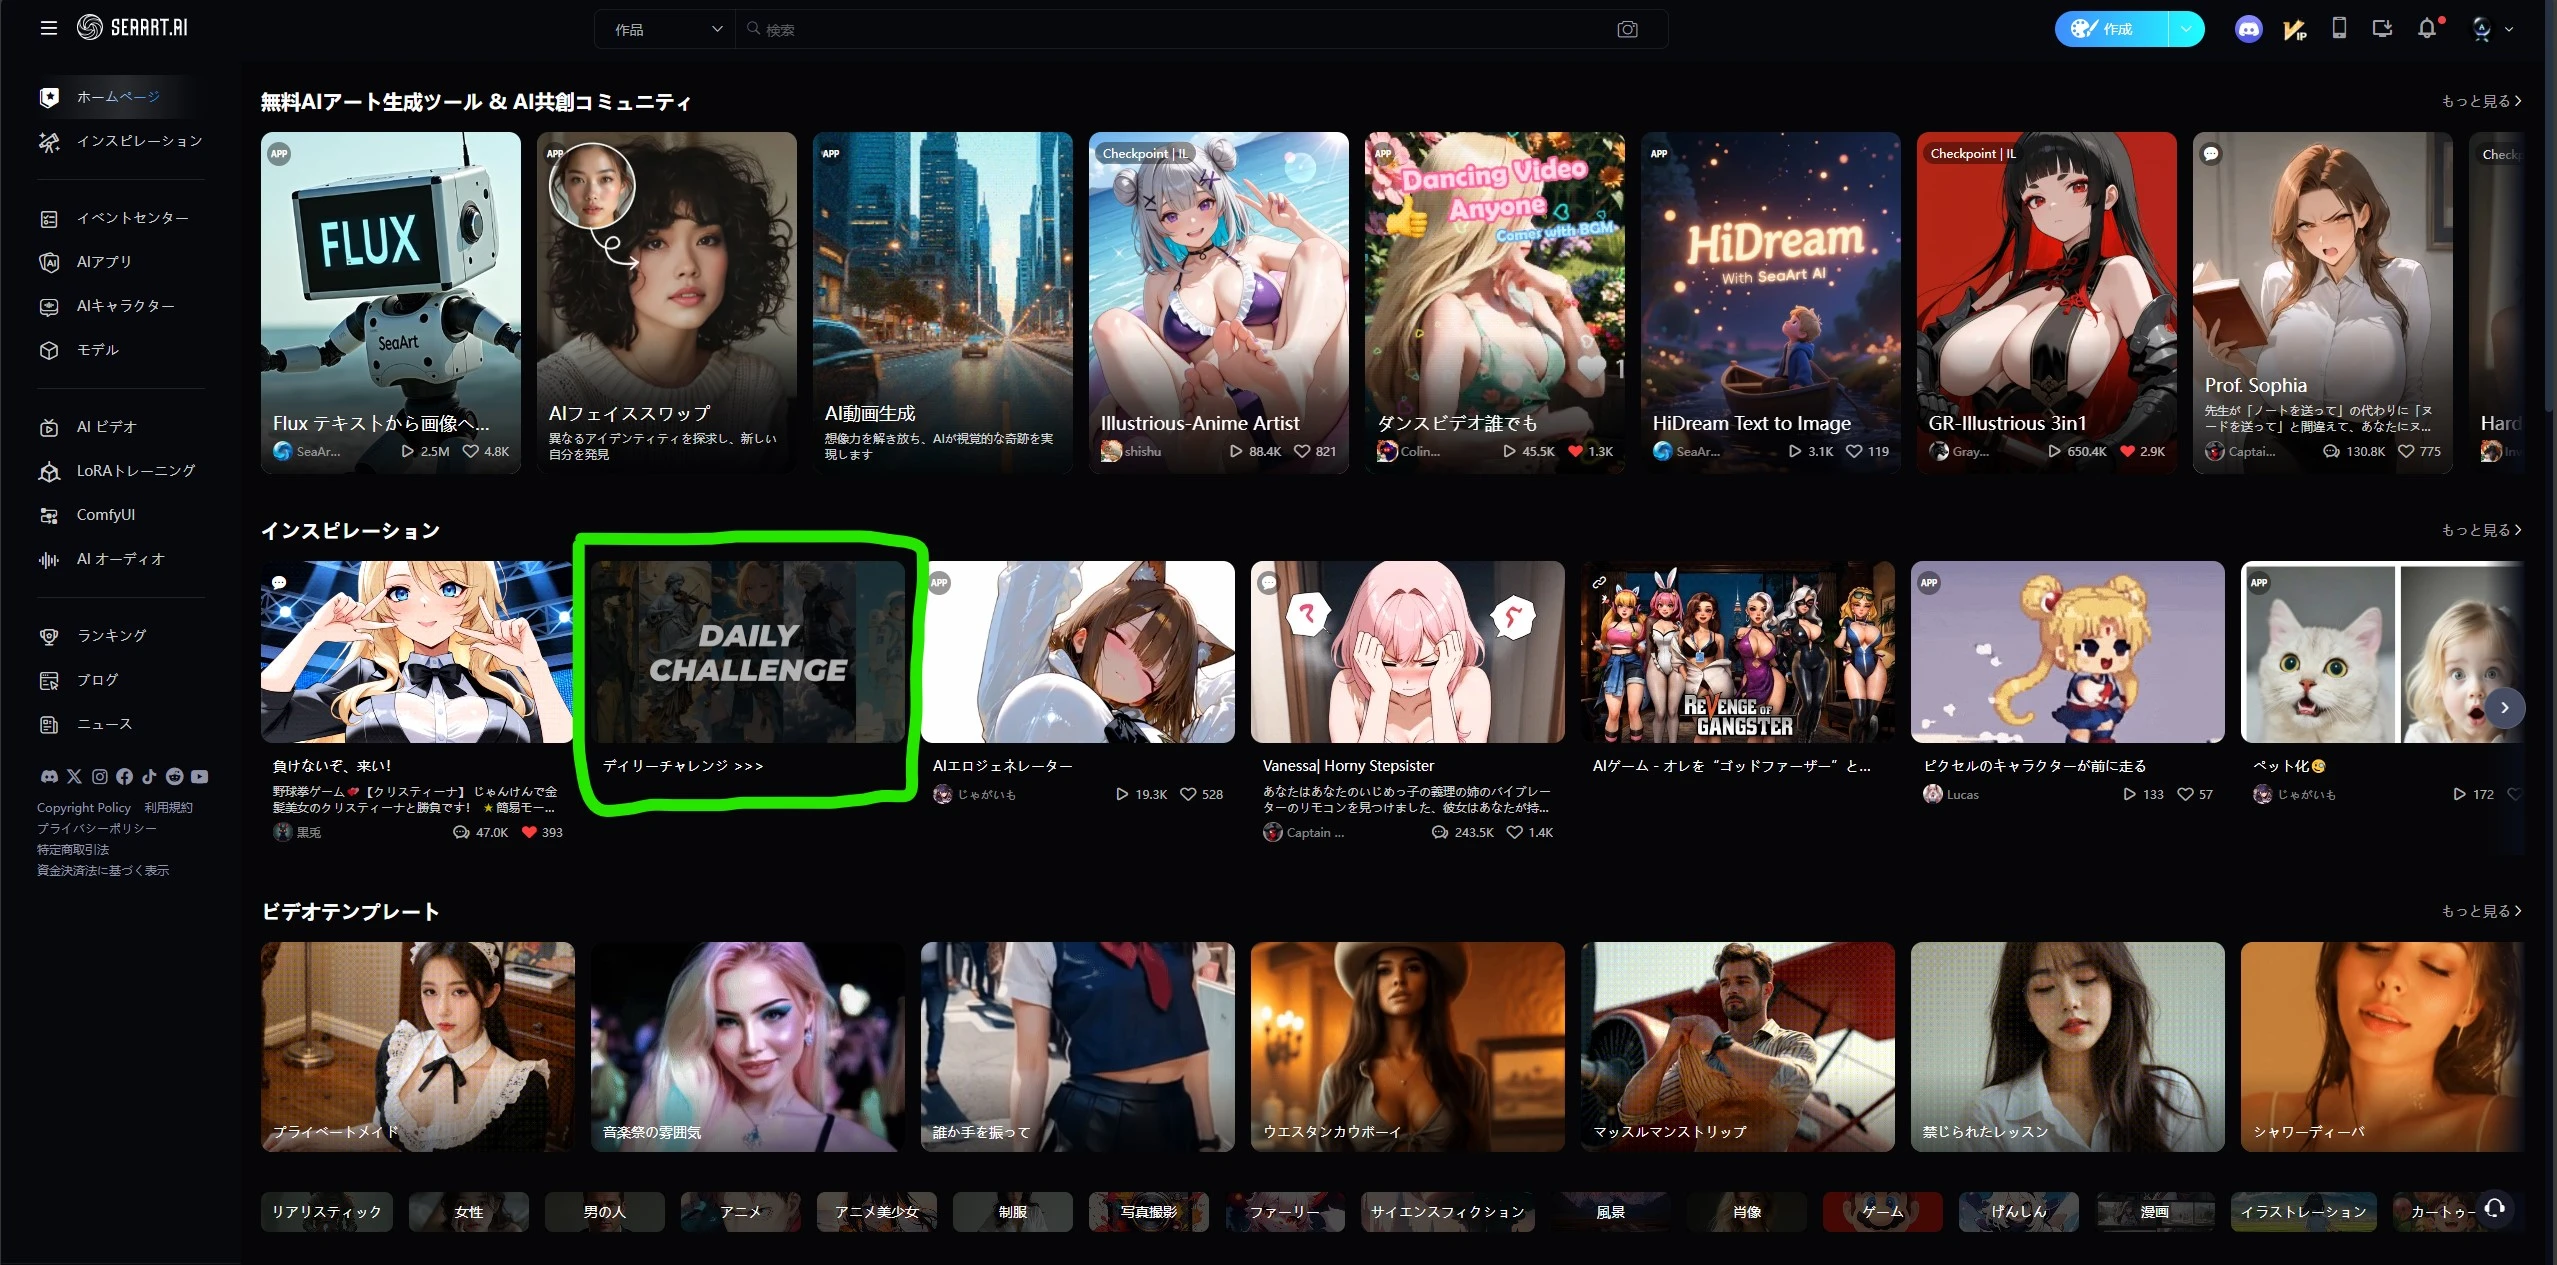Select the アニメ category tag

(740, 1212)
